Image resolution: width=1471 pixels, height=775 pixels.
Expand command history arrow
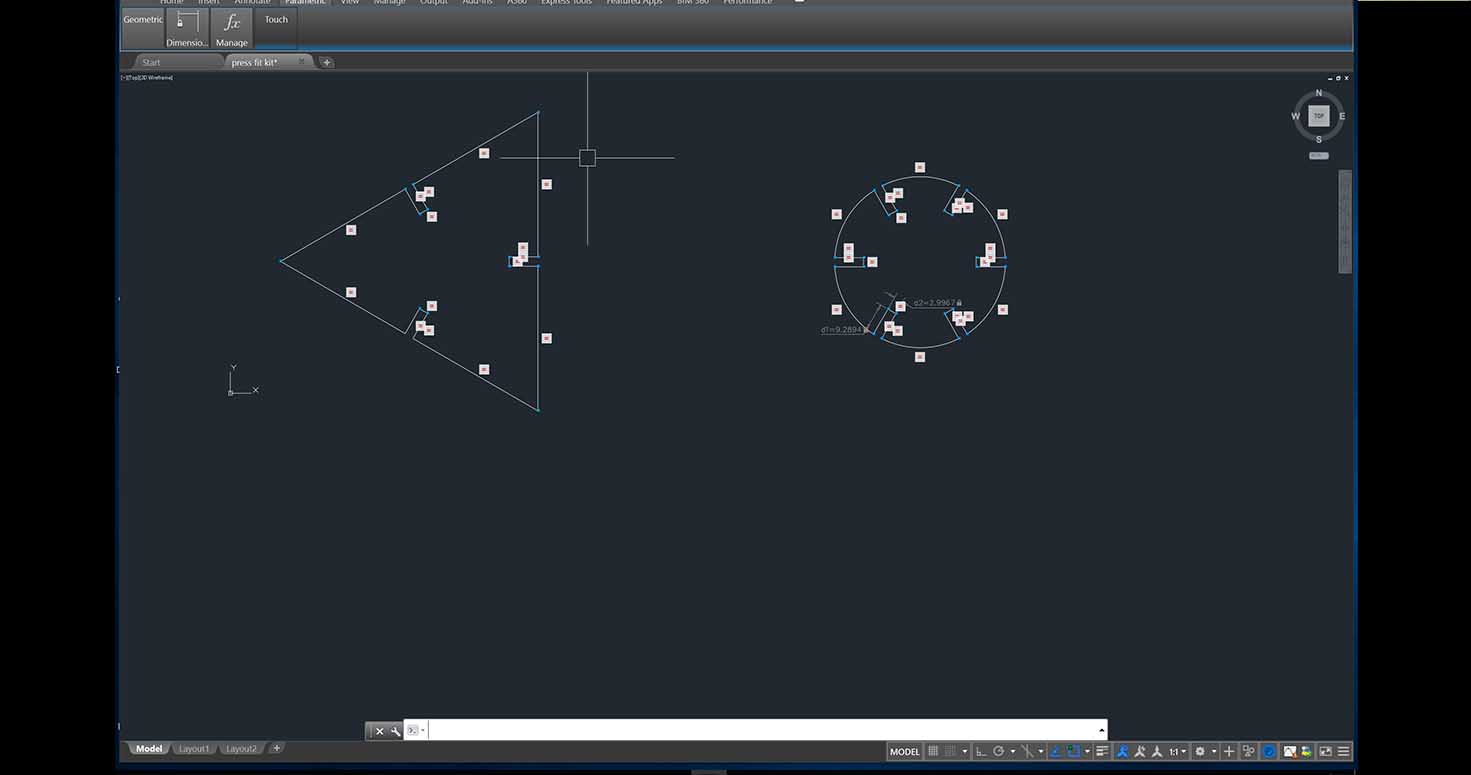[1101, 731]
